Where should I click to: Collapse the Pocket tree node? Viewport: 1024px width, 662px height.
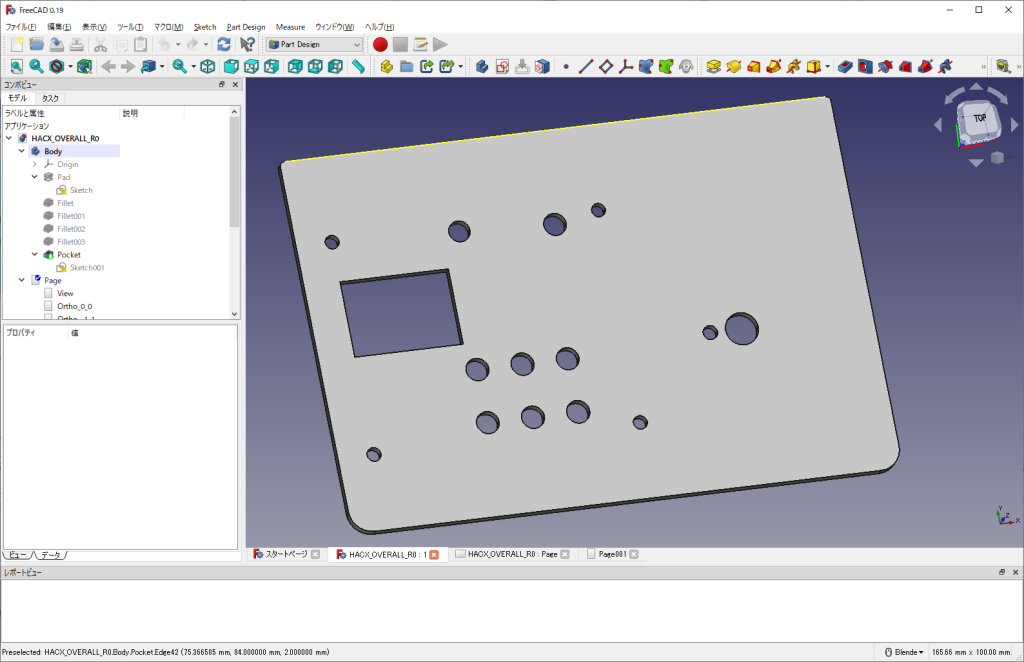tap(34, 255)
